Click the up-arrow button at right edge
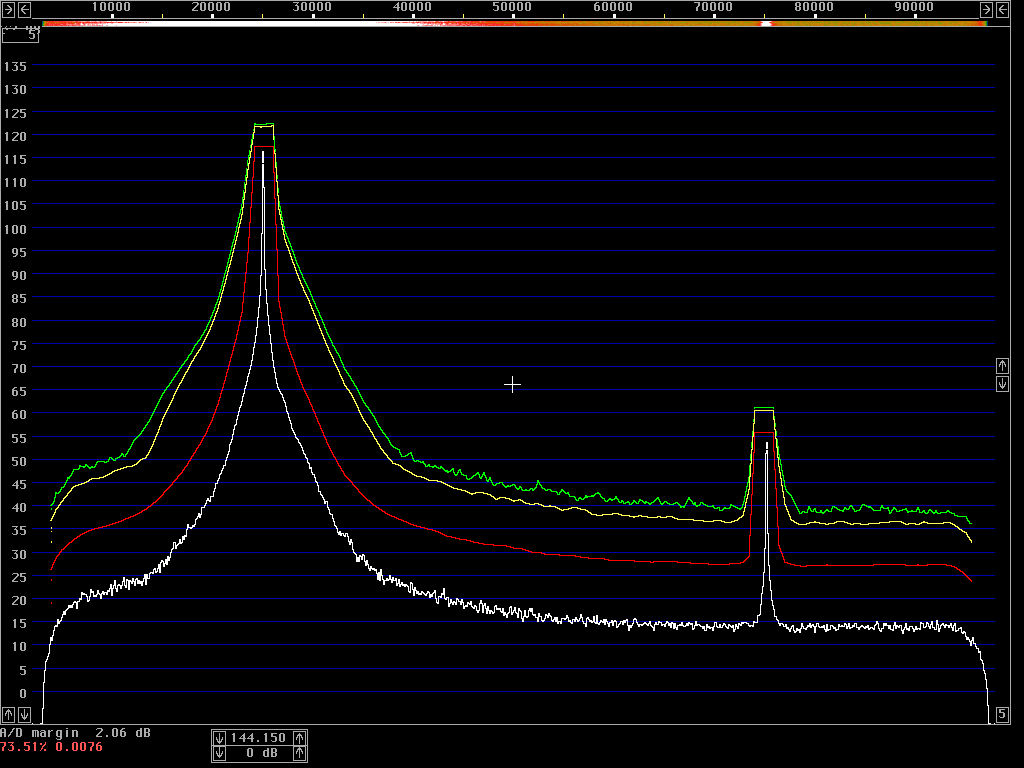 1002,366
